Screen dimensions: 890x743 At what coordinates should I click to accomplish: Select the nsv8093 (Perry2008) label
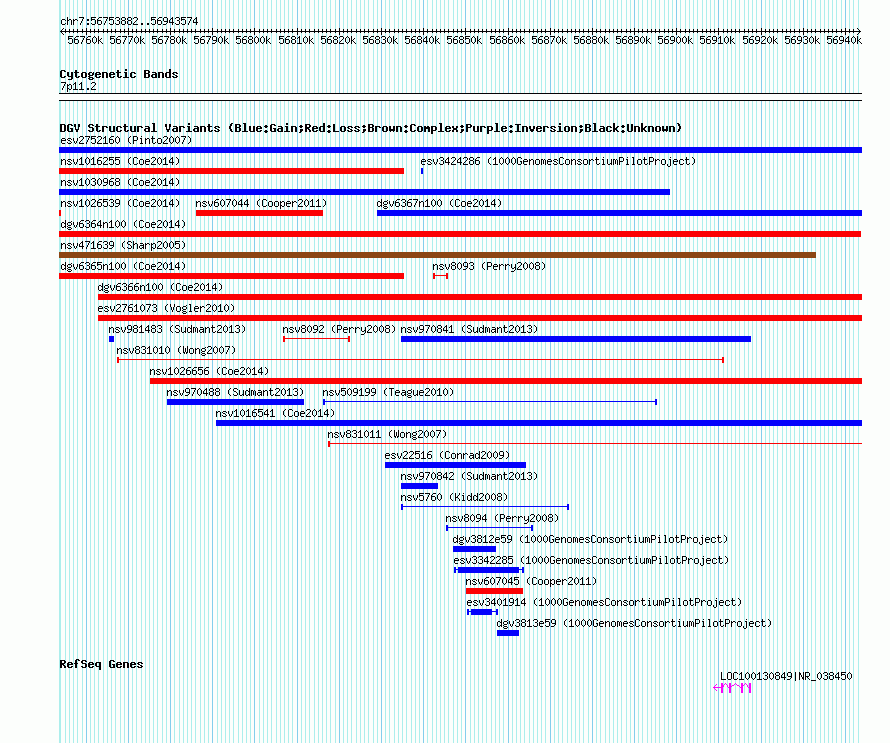click(x=489, y=266)
